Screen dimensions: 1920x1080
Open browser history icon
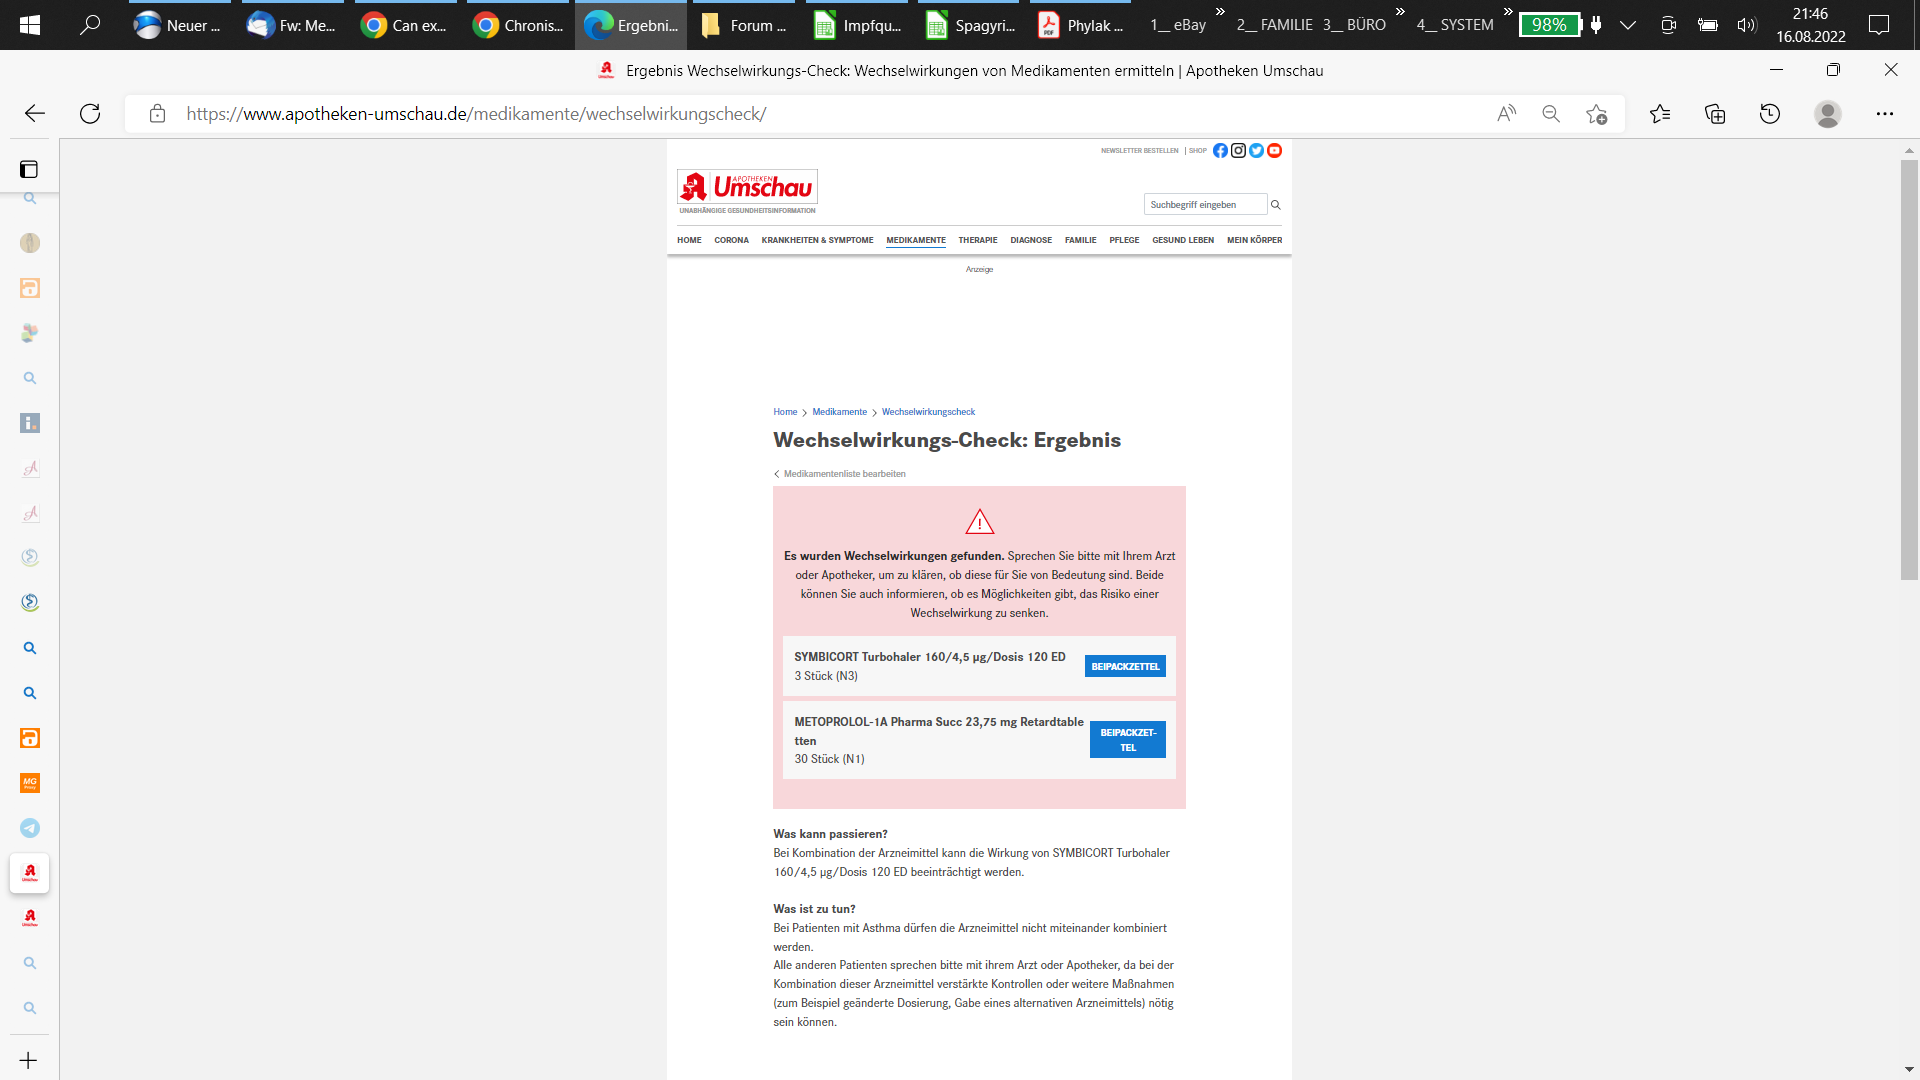tap(1770, 114)
